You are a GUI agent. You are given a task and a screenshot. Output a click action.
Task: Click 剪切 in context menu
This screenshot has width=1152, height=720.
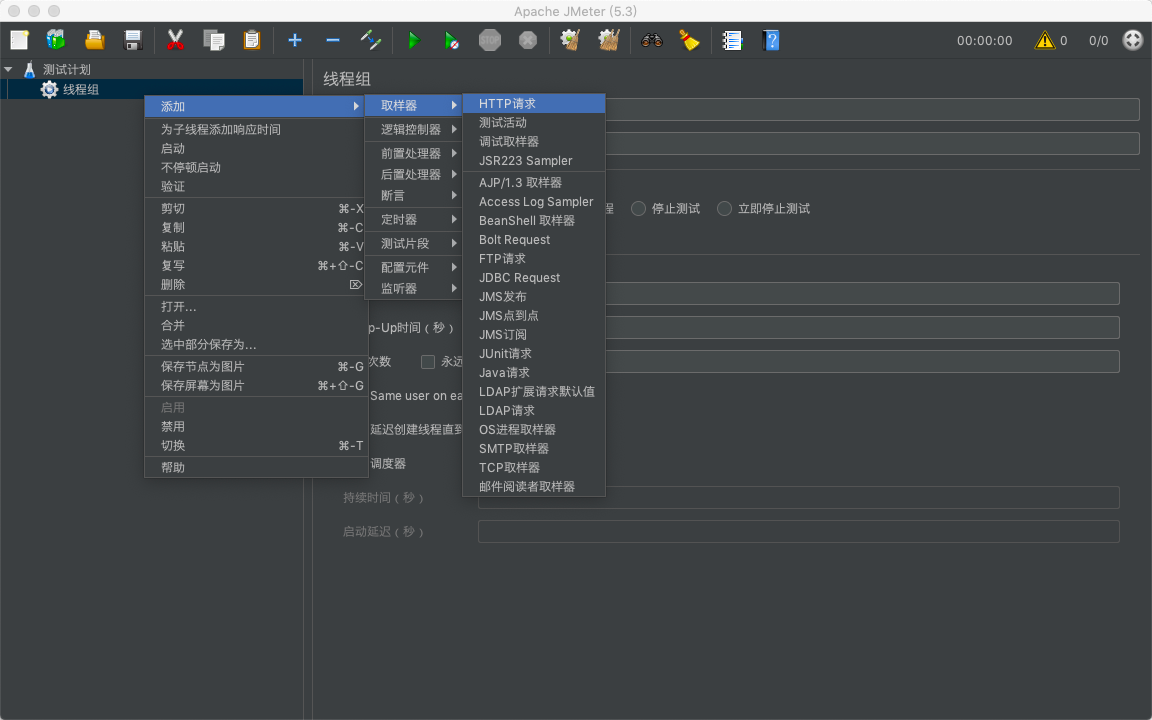point(255,209)
